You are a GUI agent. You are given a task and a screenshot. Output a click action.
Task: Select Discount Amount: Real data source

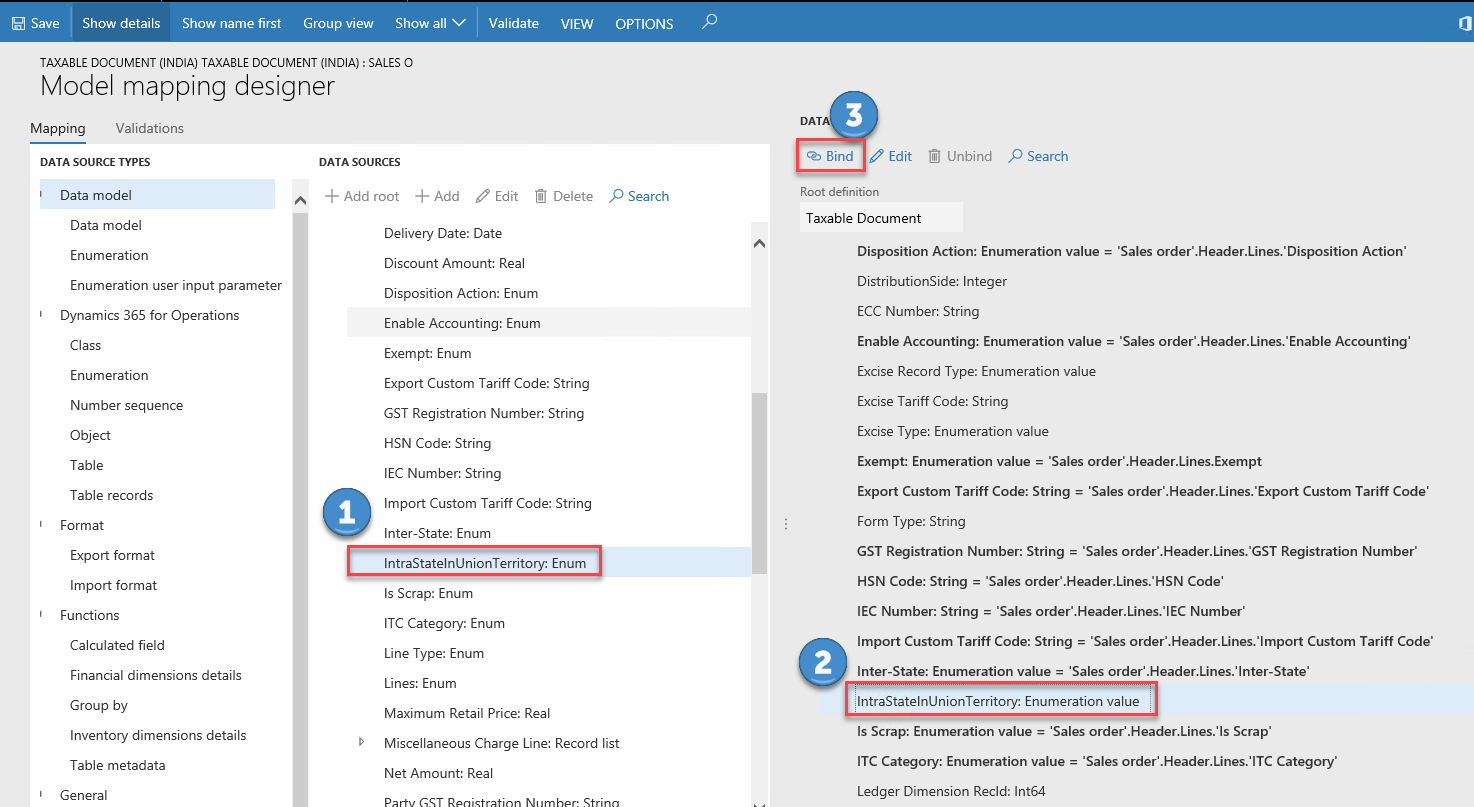coord(454,263)
